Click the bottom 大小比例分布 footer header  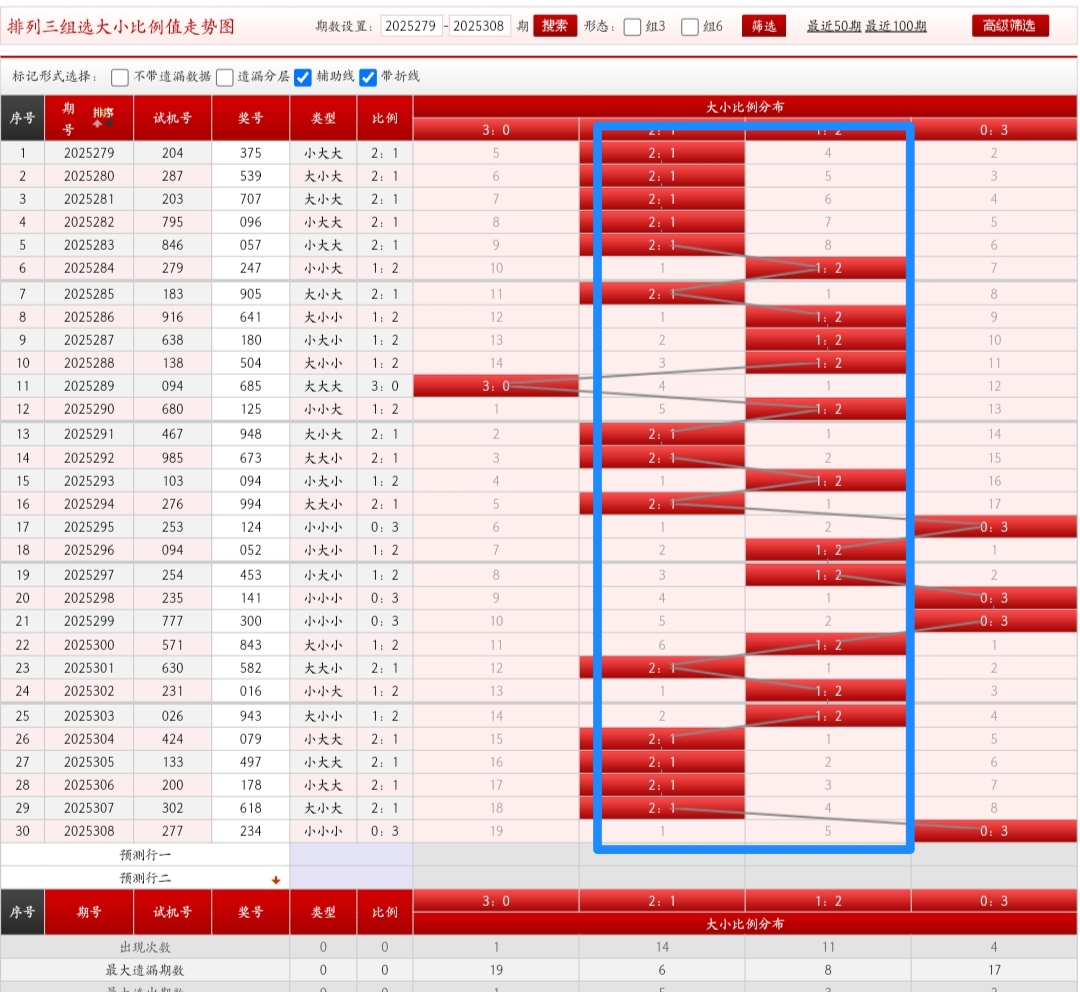(x=745, y=924)
